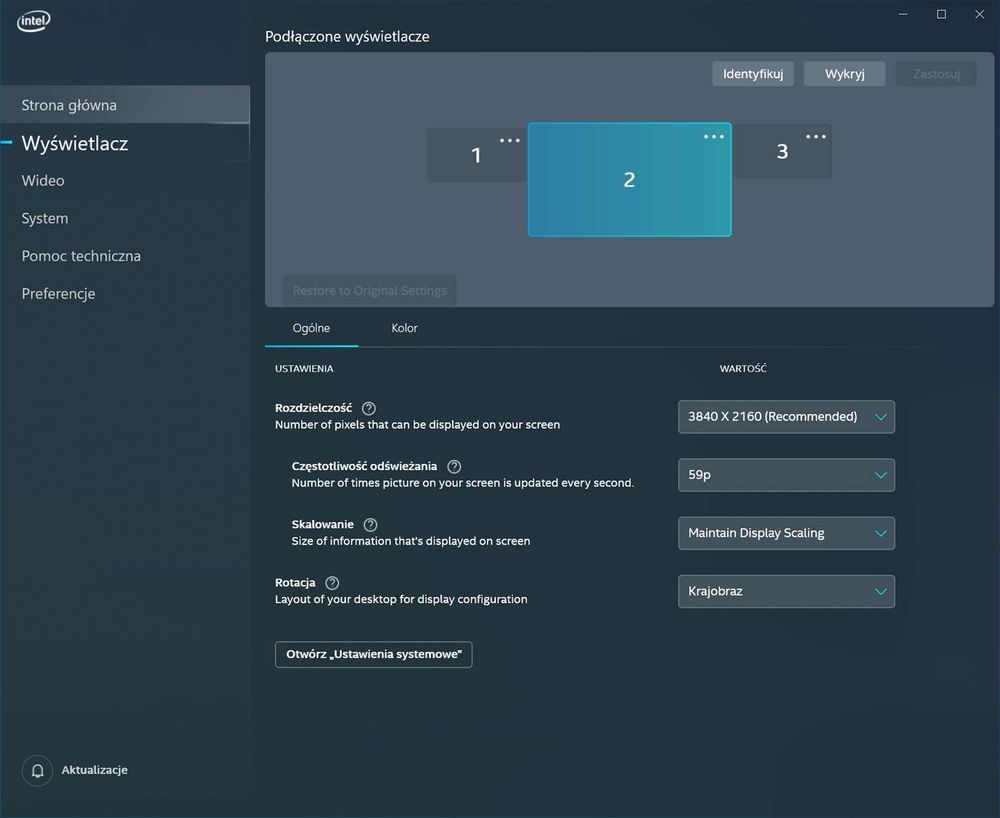The image size is (1000, 818).
Task: Select display 3 thumbnail
Action: point(783,151)
